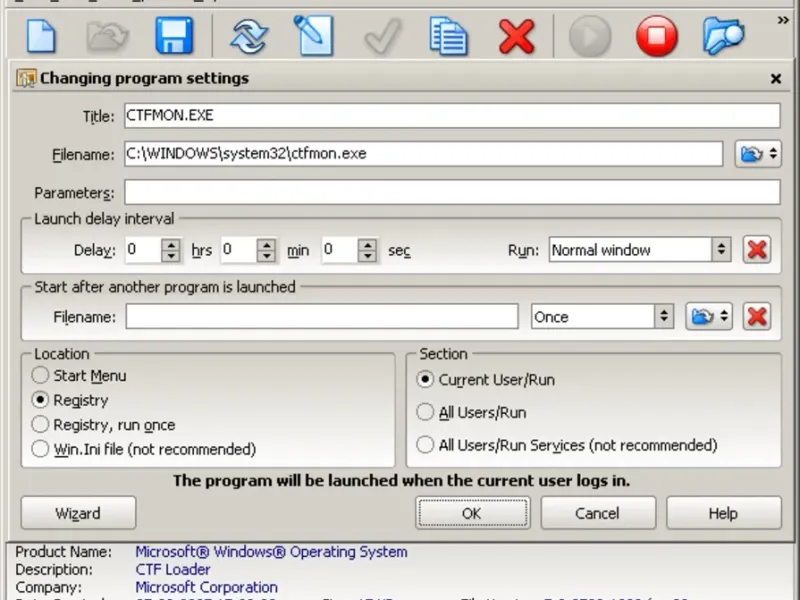
Task: Decrease the delay seconds spinner
Action: [x=367, y=256]
